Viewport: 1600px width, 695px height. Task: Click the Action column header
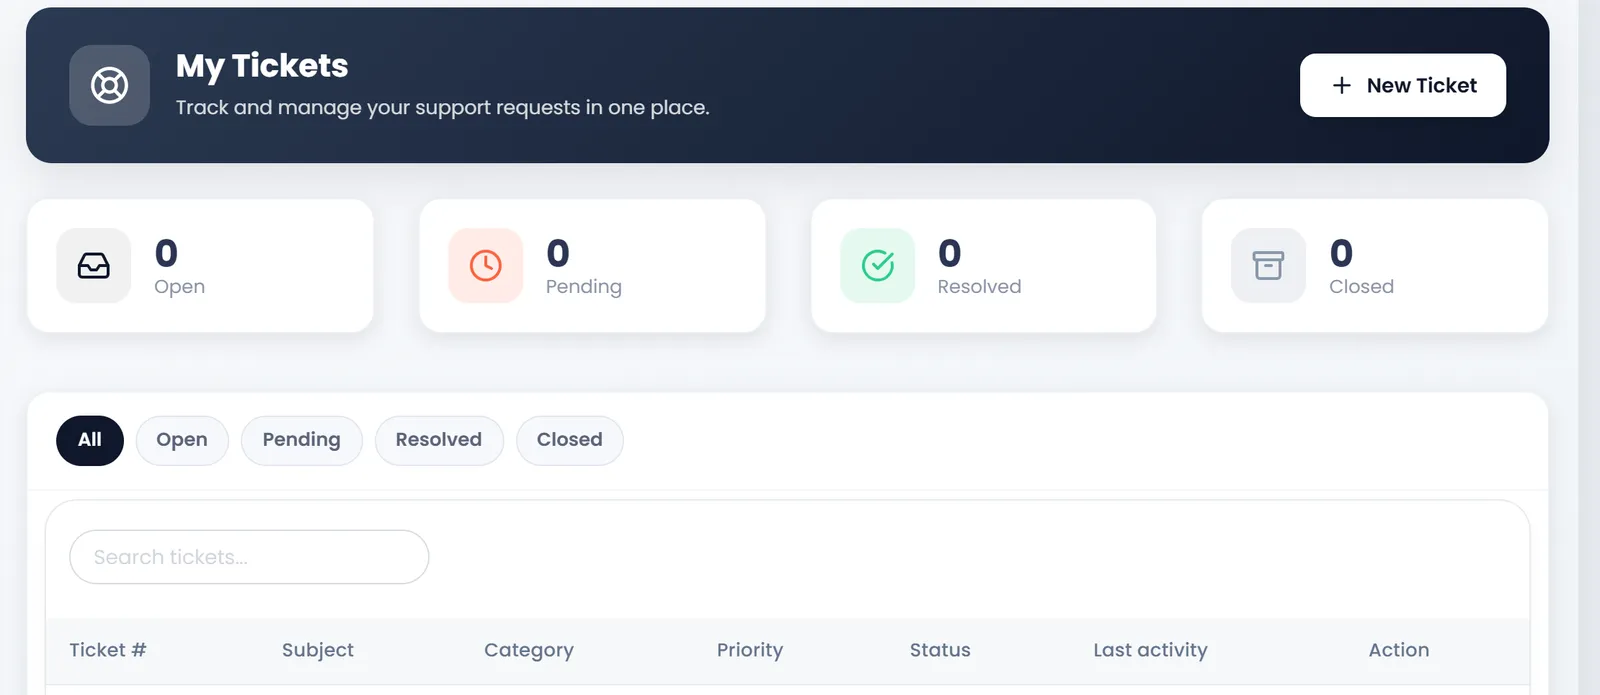(x=1399, y=650)
